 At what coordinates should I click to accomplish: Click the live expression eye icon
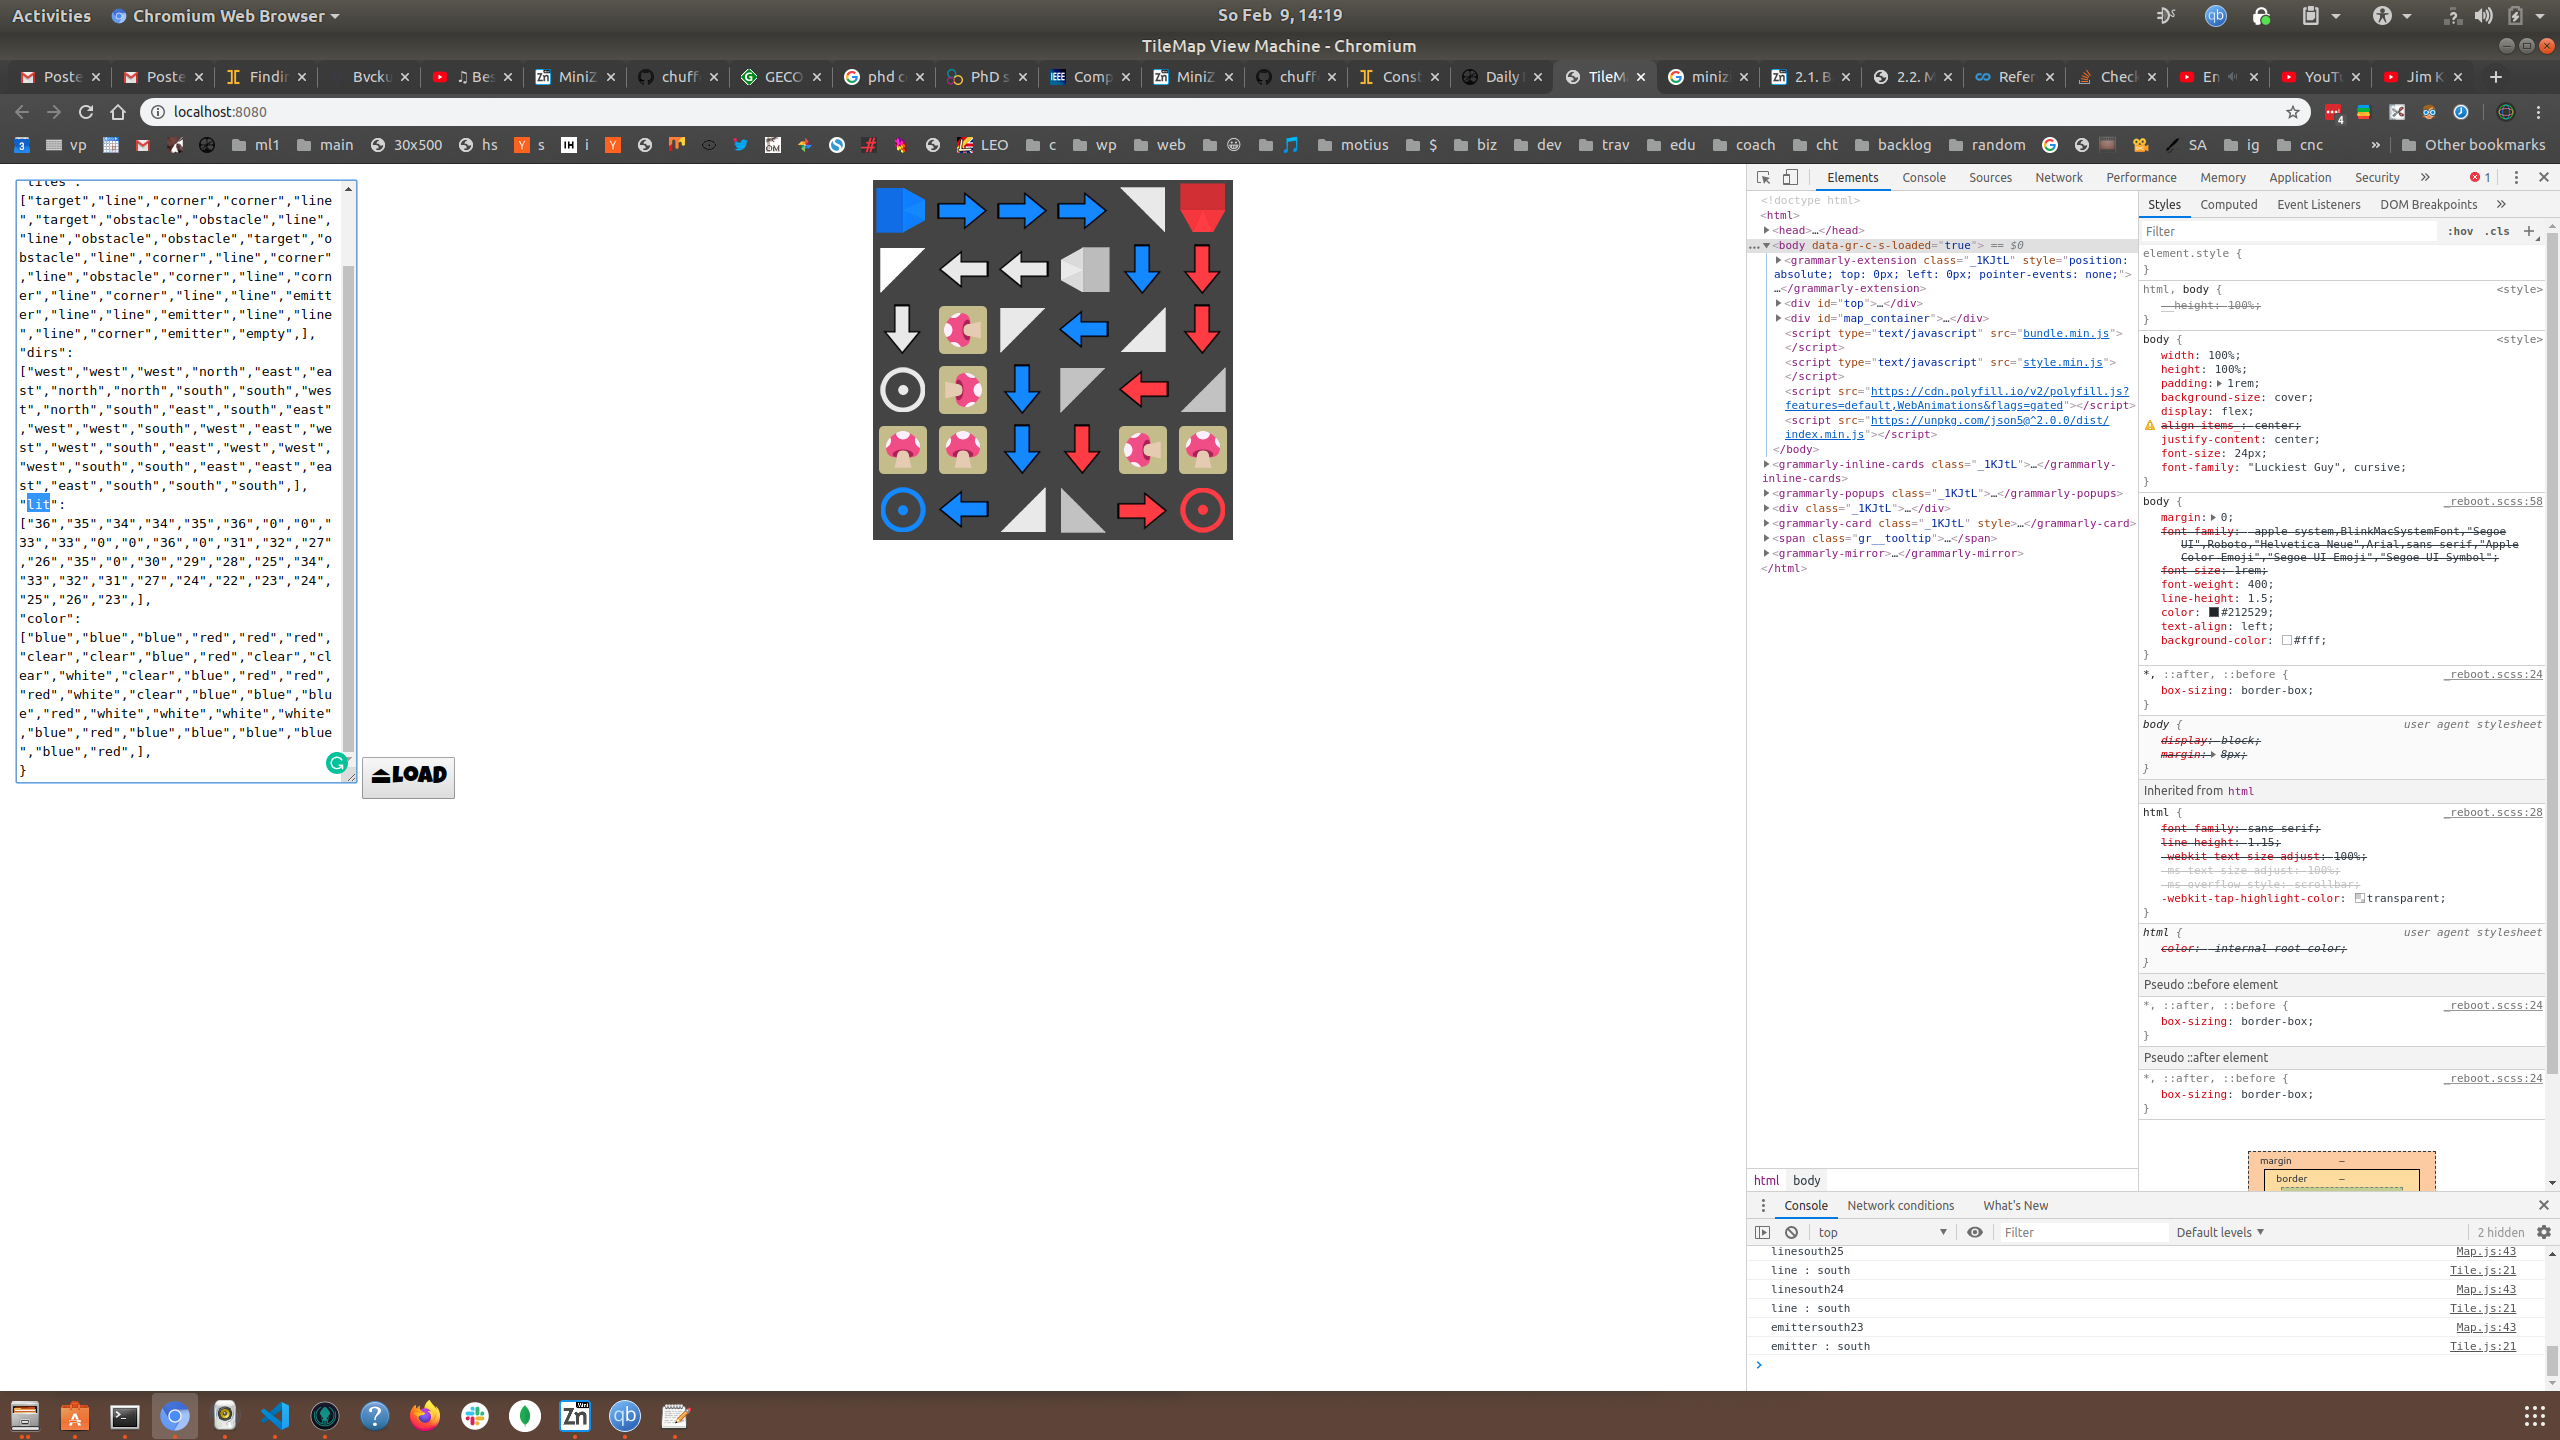(x=1974, y=1232)
